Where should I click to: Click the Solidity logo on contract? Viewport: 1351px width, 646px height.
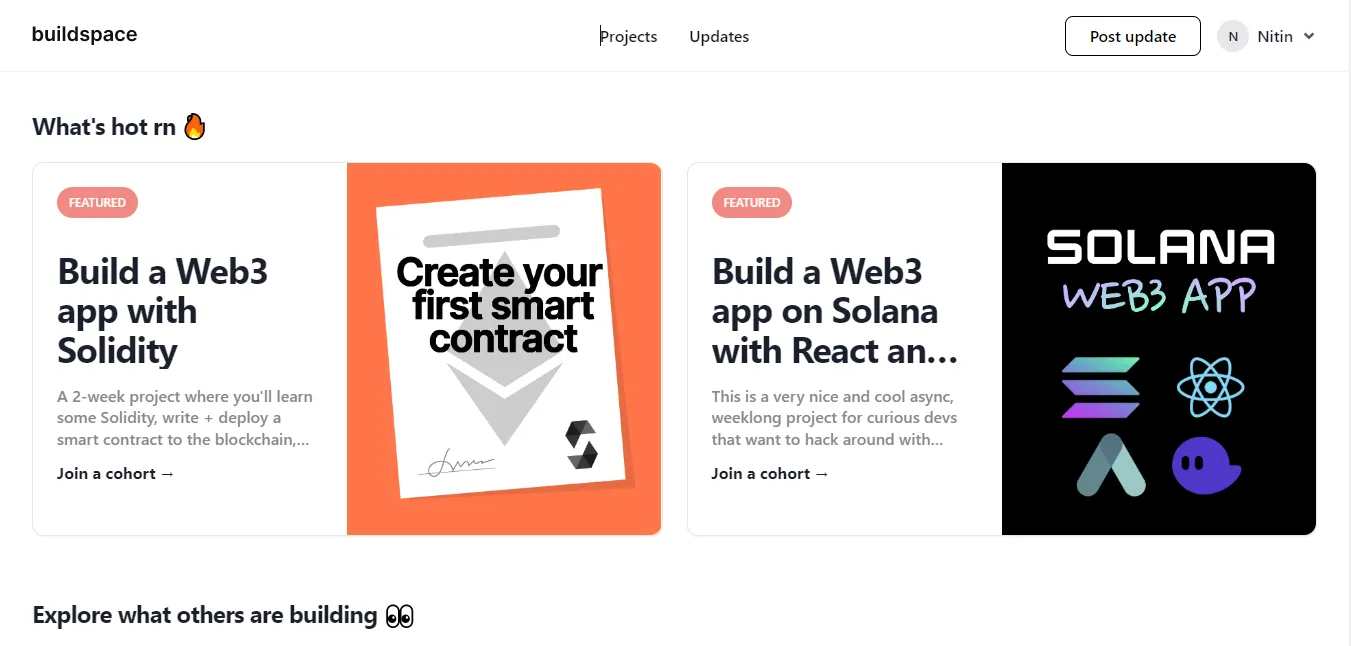click(581, 445)
